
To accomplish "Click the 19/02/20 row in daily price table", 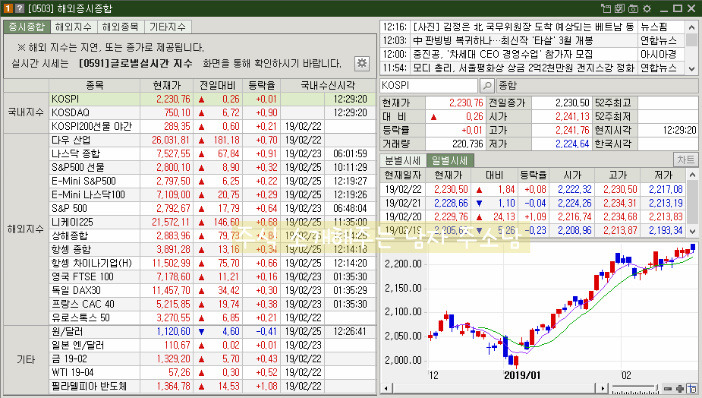I will 533,217.
